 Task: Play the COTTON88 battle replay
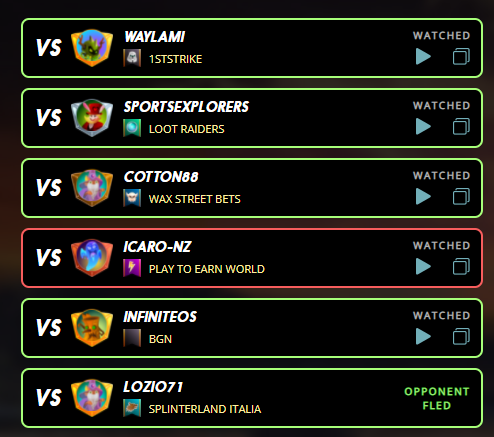tap(423, 196)
